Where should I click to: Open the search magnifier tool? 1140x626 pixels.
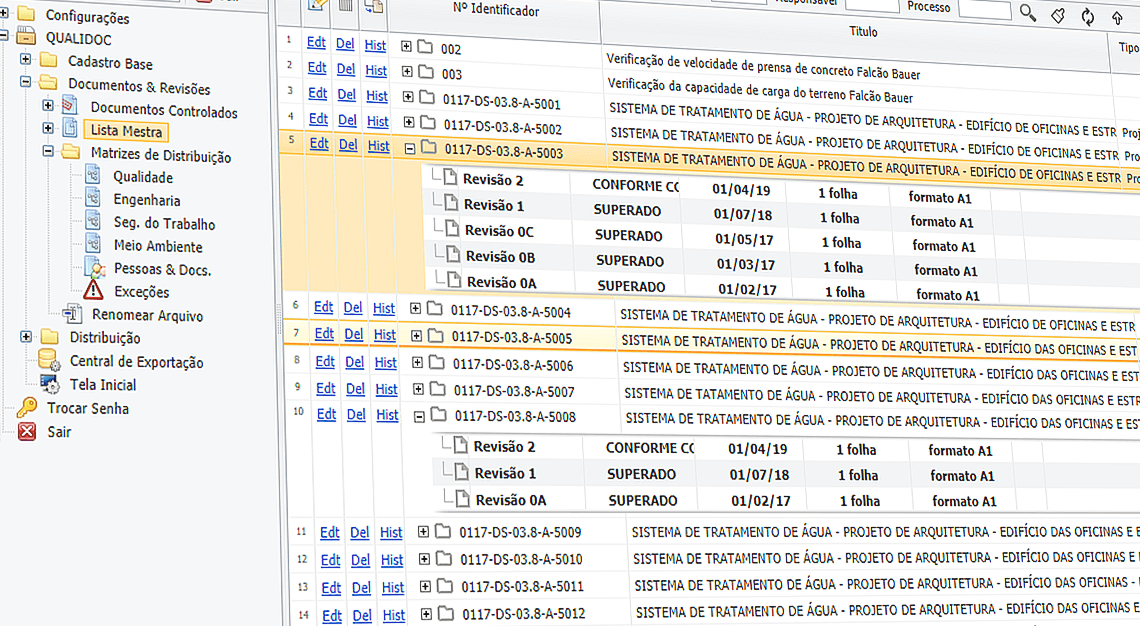1028,14
